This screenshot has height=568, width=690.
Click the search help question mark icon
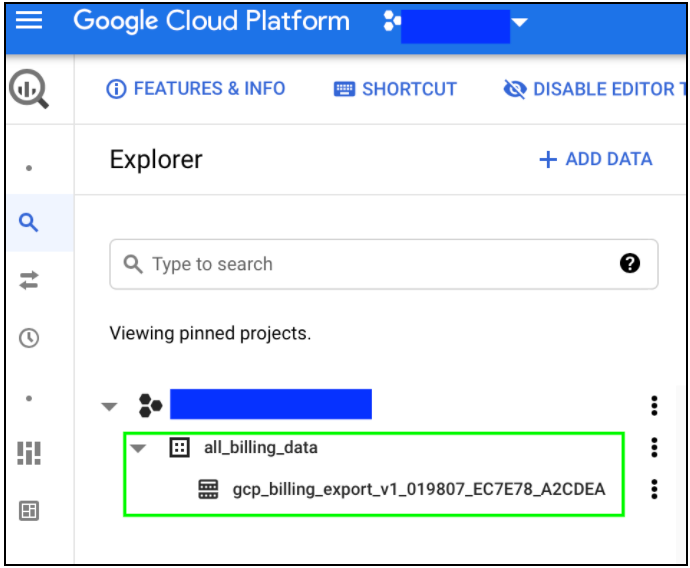(x=630, y=264)
